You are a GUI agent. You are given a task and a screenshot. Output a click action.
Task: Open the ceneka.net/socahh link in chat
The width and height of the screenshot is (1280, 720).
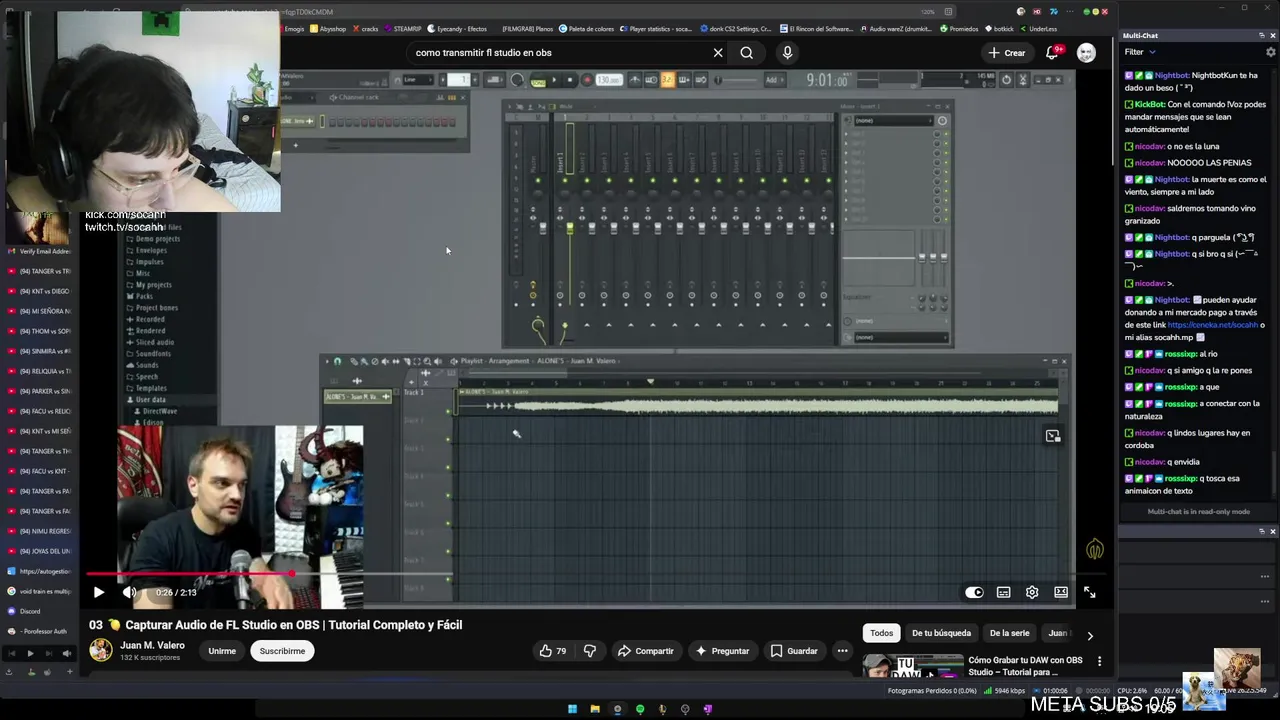[1212, 325]
